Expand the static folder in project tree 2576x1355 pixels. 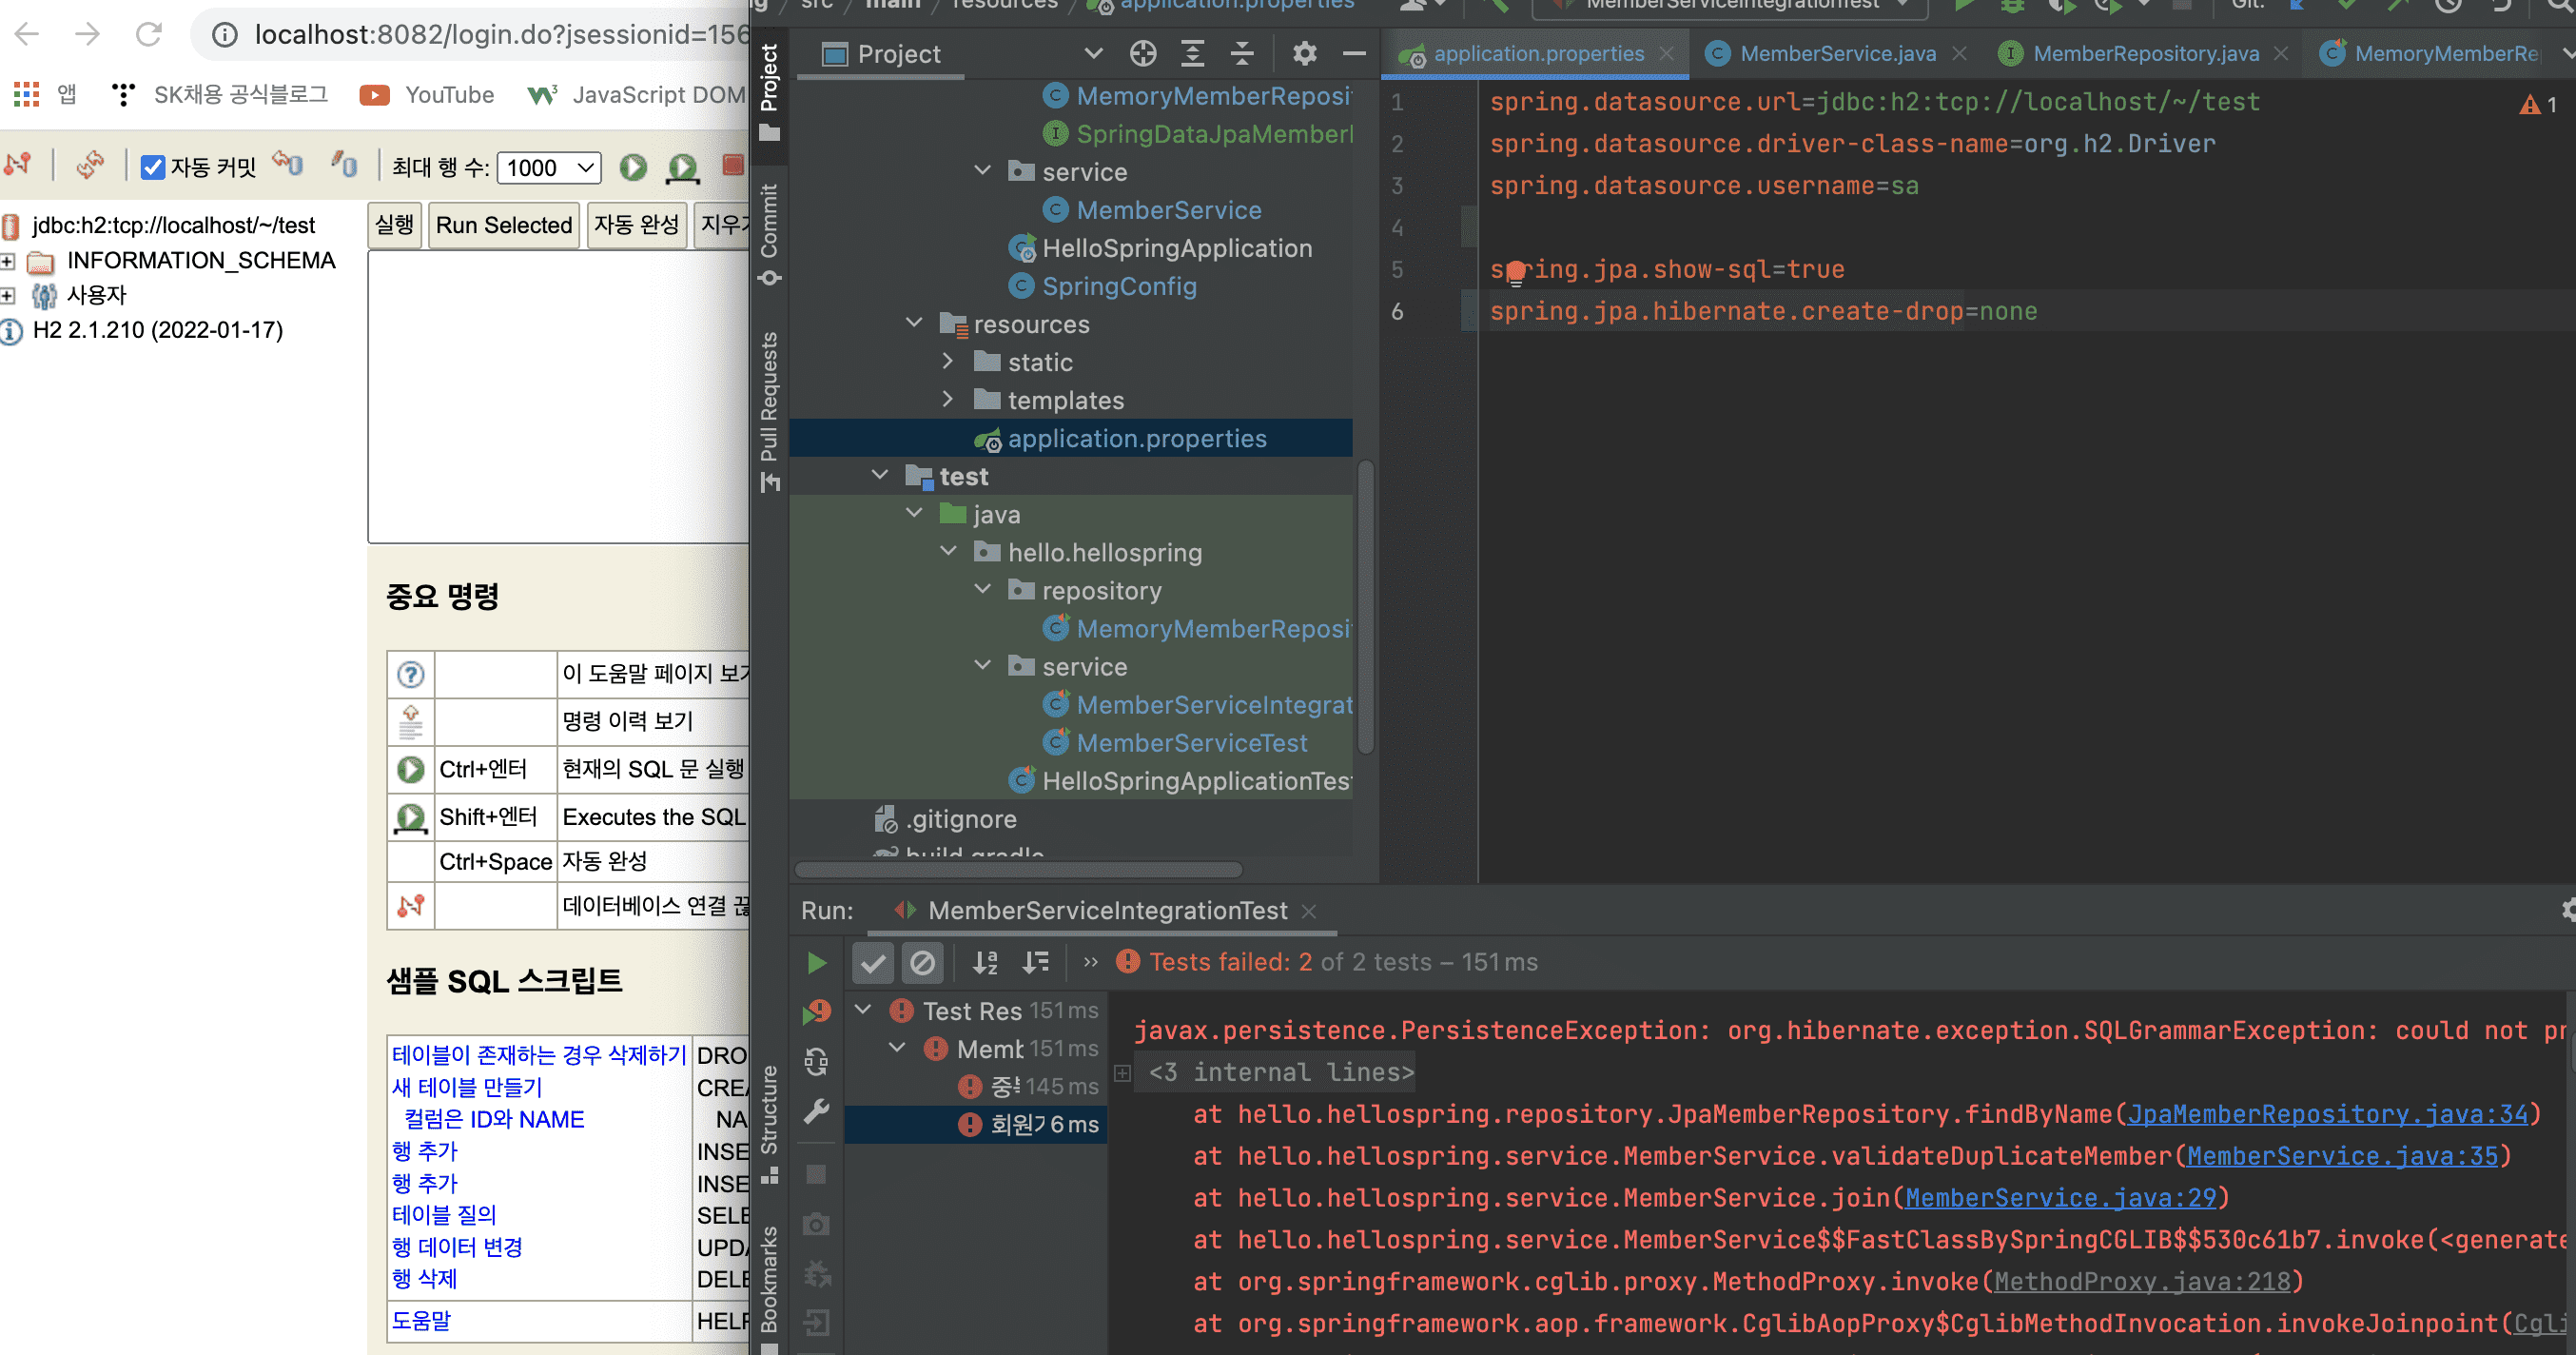(x=948, y=362)
